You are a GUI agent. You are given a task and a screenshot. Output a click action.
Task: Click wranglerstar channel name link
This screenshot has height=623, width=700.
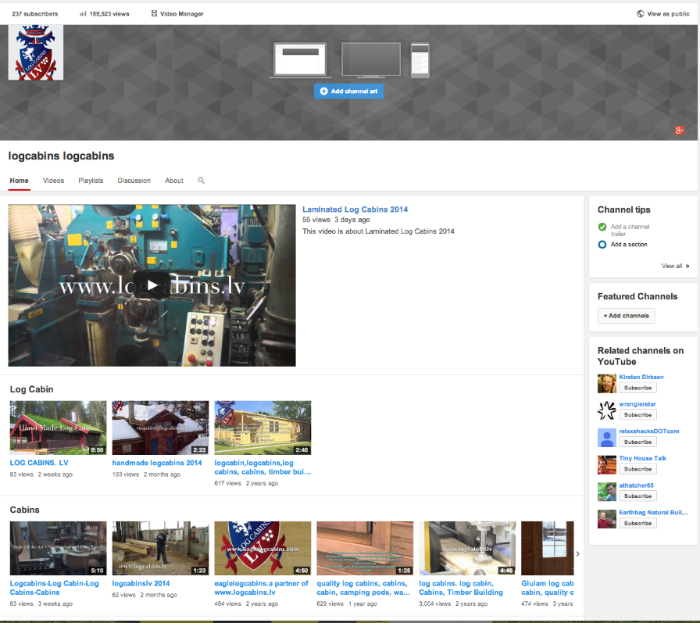coord(637,404)
